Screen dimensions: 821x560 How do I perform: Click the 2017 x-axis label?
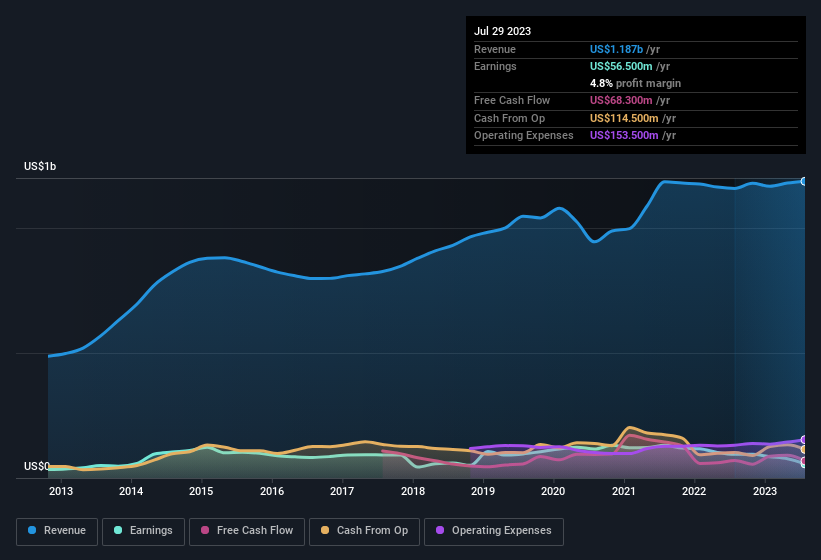coord(342,491)
